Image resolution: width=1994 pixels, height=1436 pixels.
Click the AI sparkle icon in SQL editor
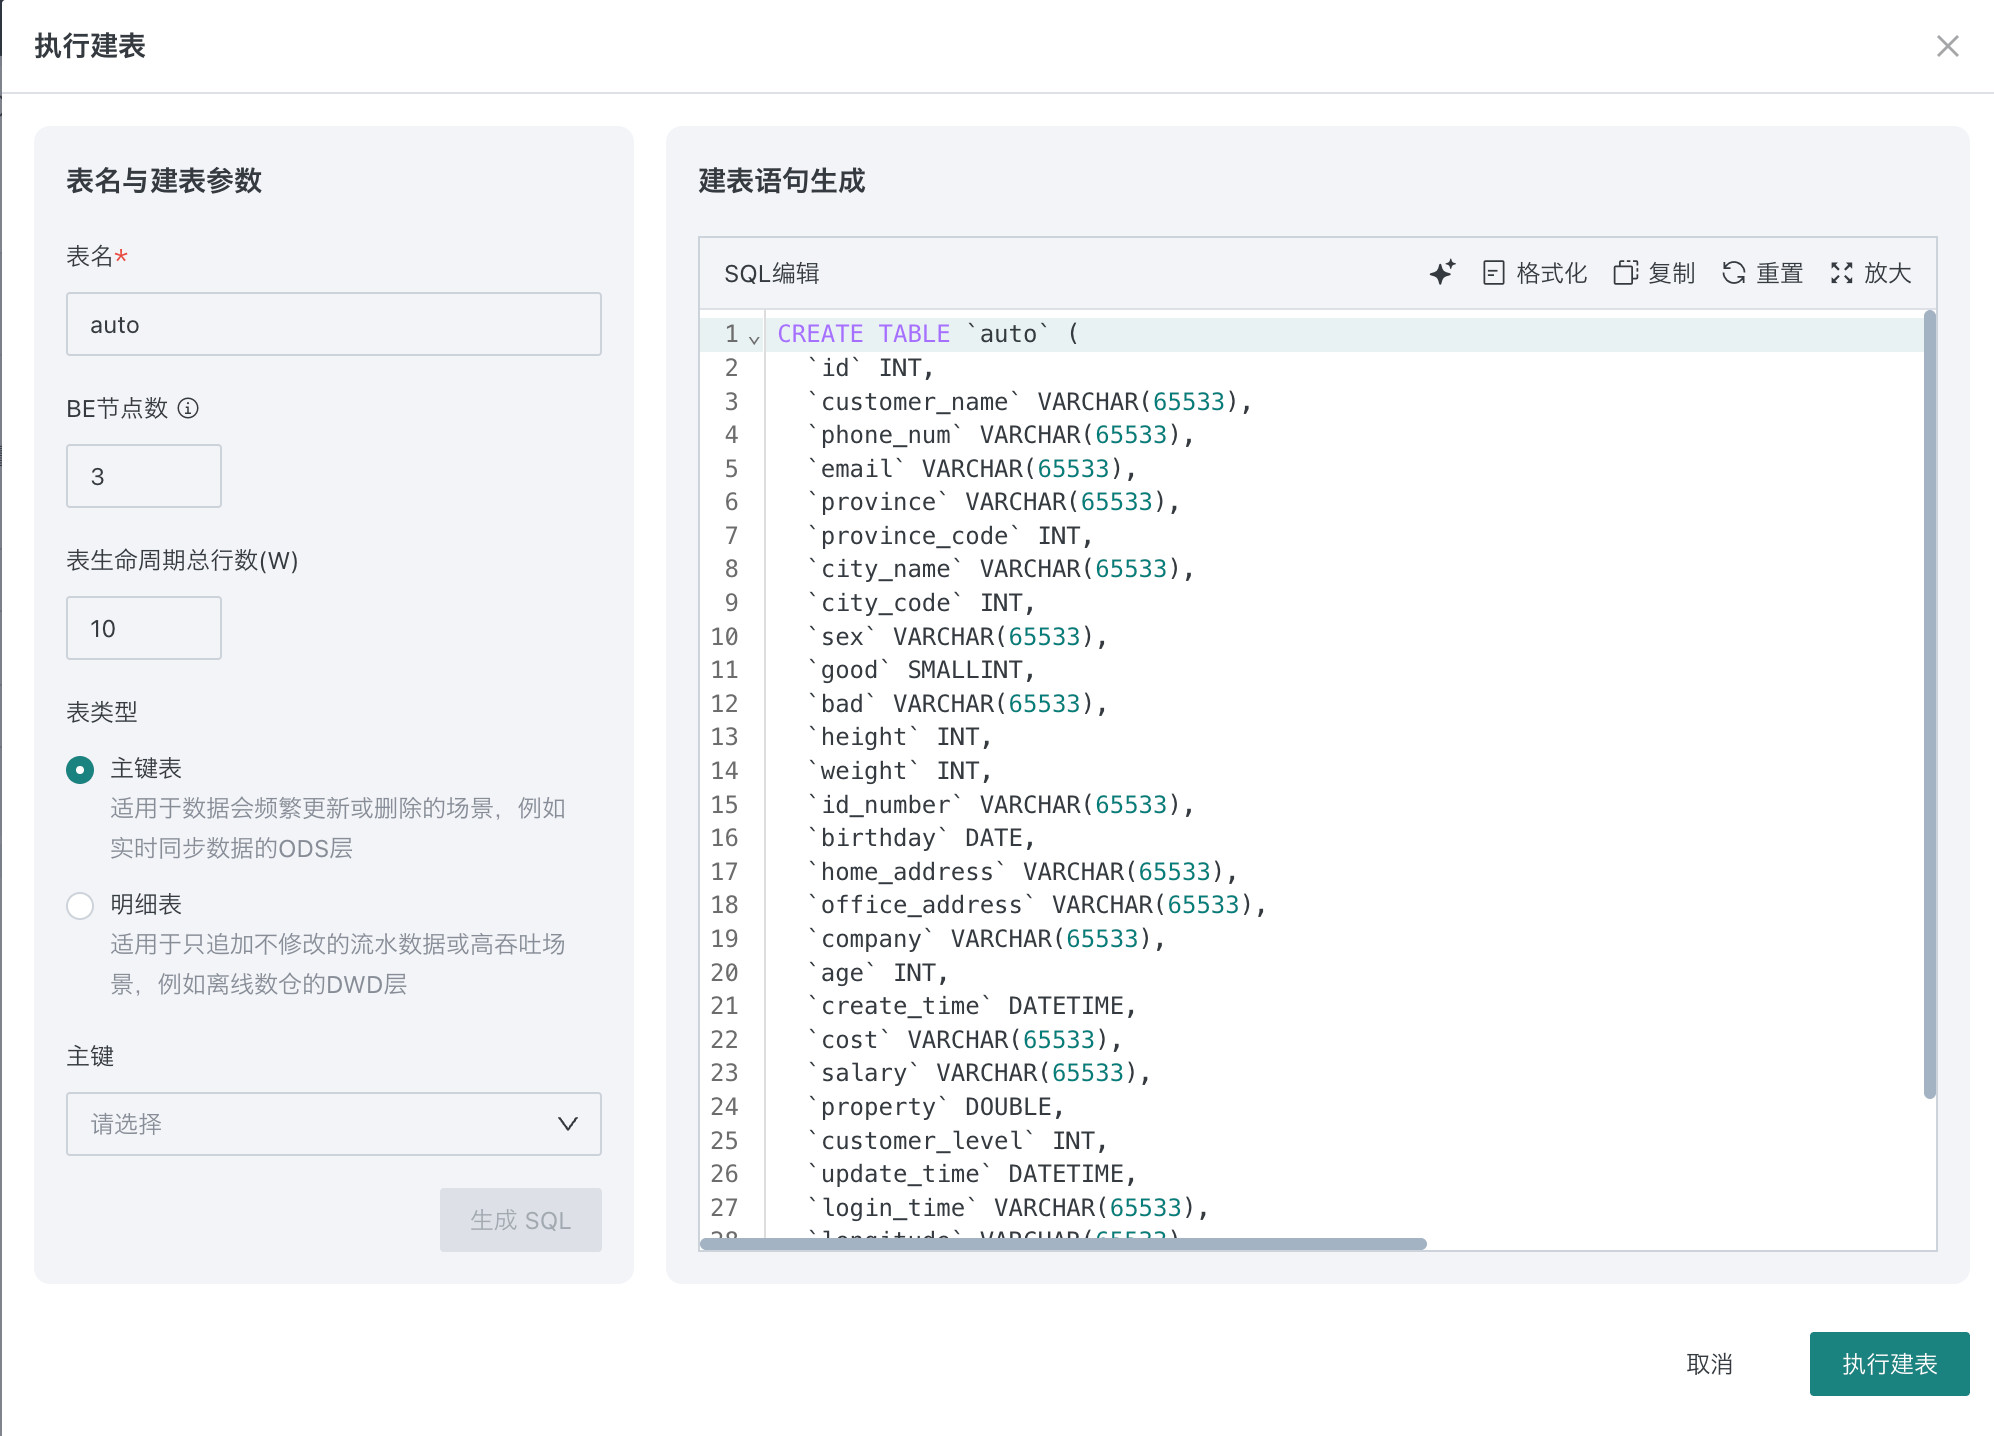(x=1441, y=273)
